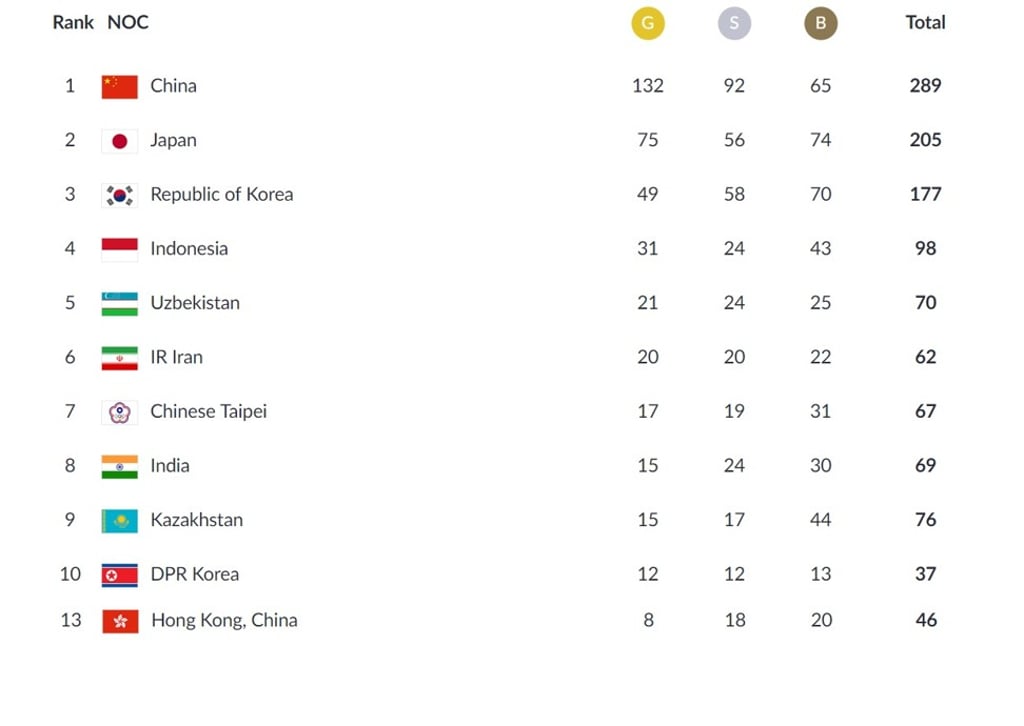
Task: Click the Republic of Korea flag icon
Action: click(x=120, y=195)
